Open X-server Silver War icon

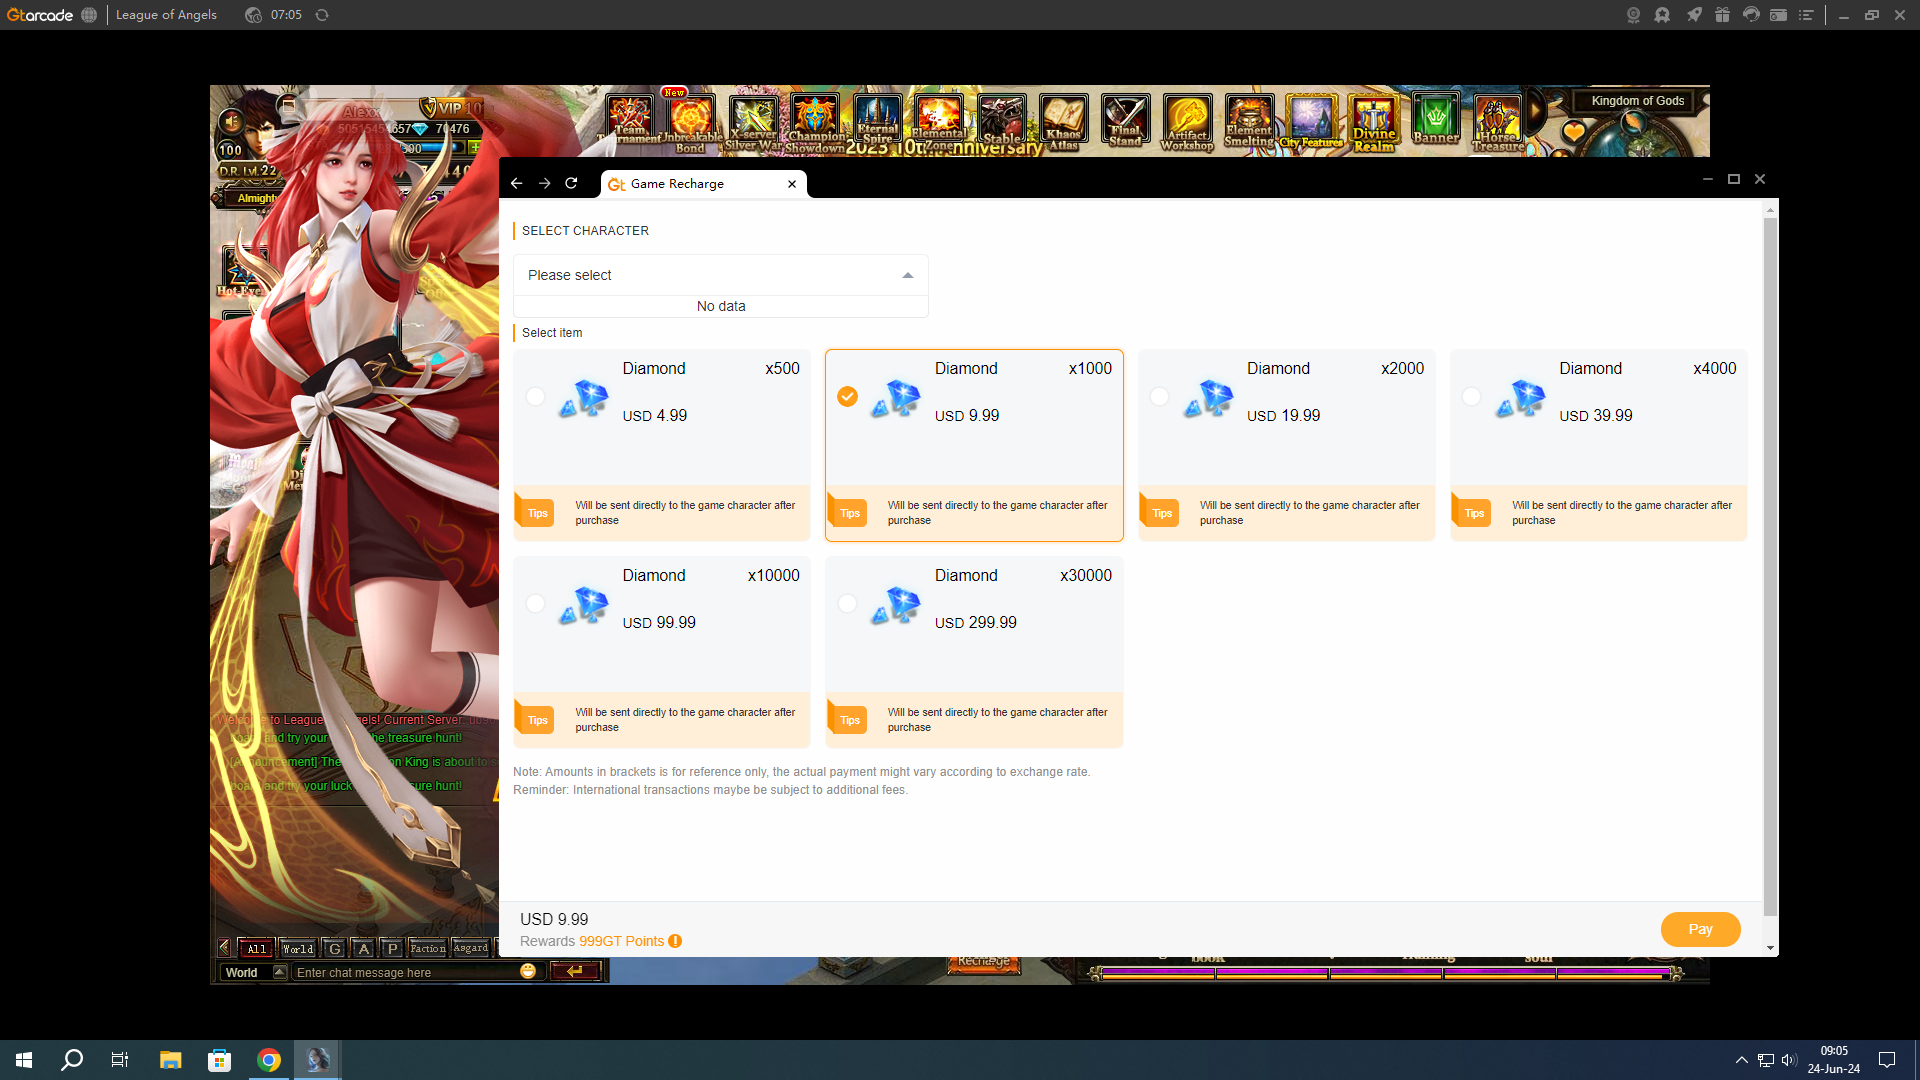pyautogui.click(x=753, y=122)
